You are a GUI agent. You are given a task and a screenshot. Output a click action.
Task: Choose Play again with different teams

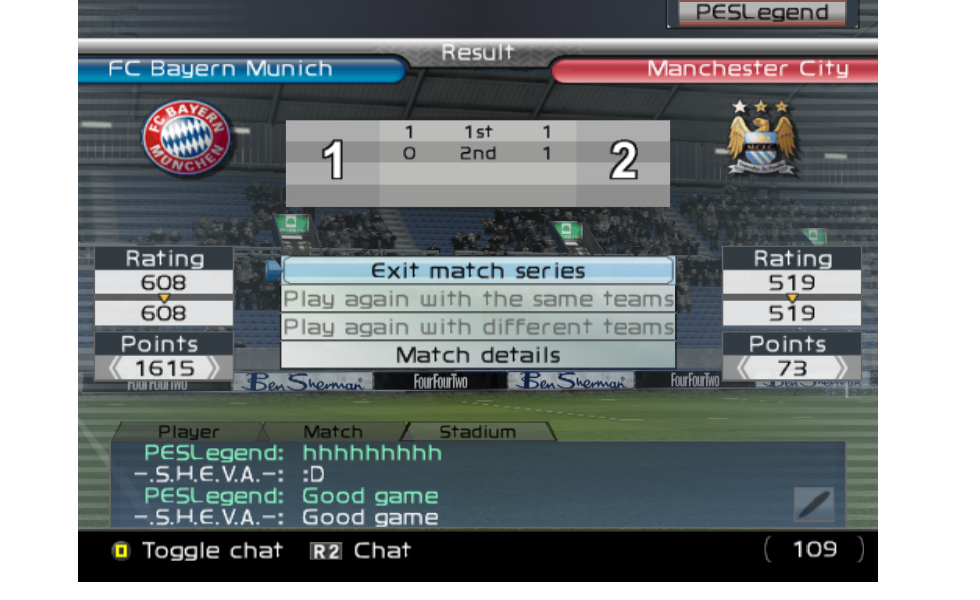coord(478,327)
